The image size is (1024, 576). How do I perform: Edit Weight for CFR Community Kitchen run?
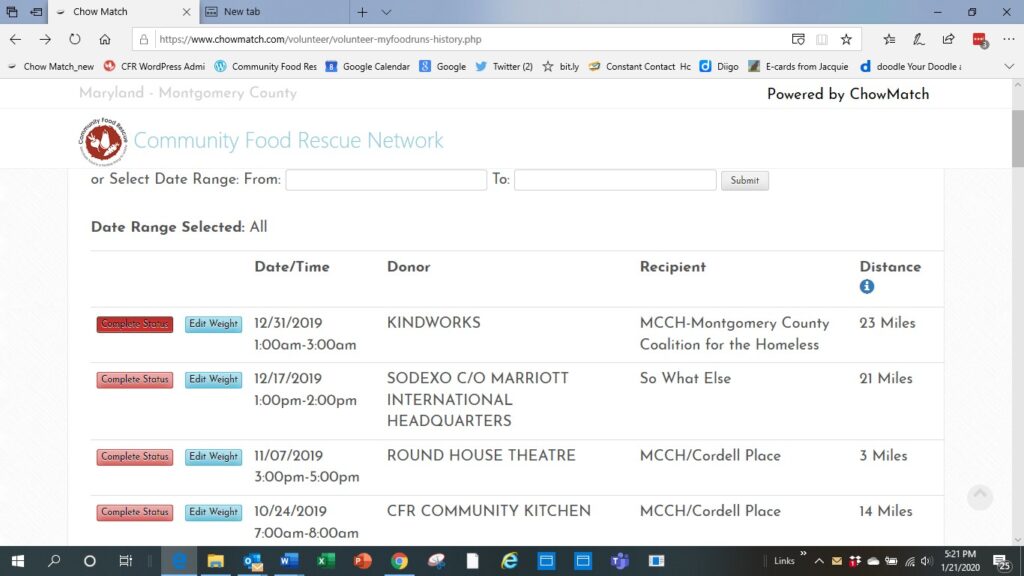(x=214, y=512)
